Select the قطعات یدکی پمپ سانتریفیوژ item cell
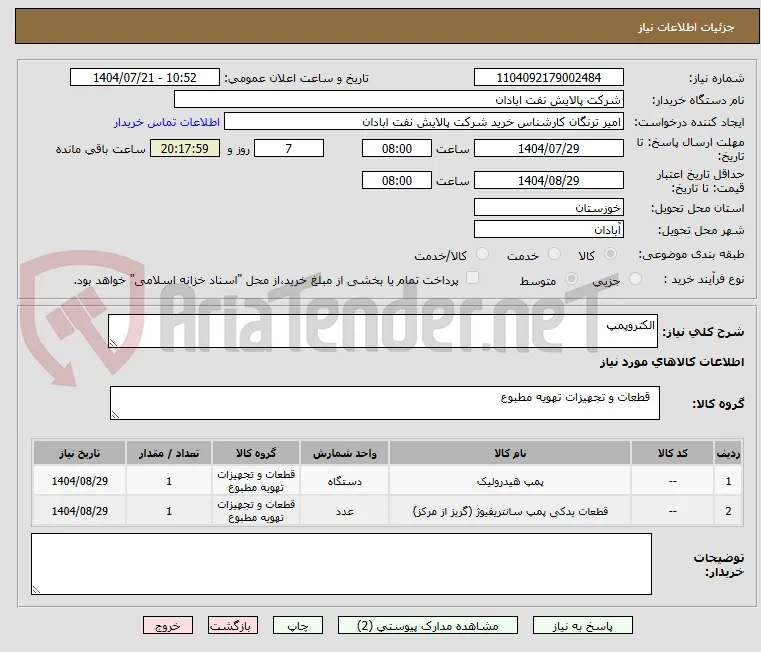 pos(510,511)
